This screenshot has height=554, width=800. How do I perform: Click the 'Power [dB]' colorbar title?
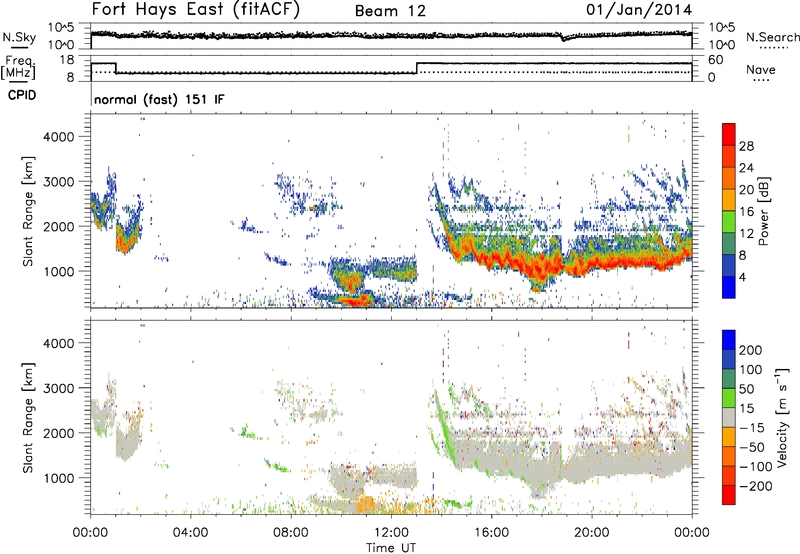[764, 211]
